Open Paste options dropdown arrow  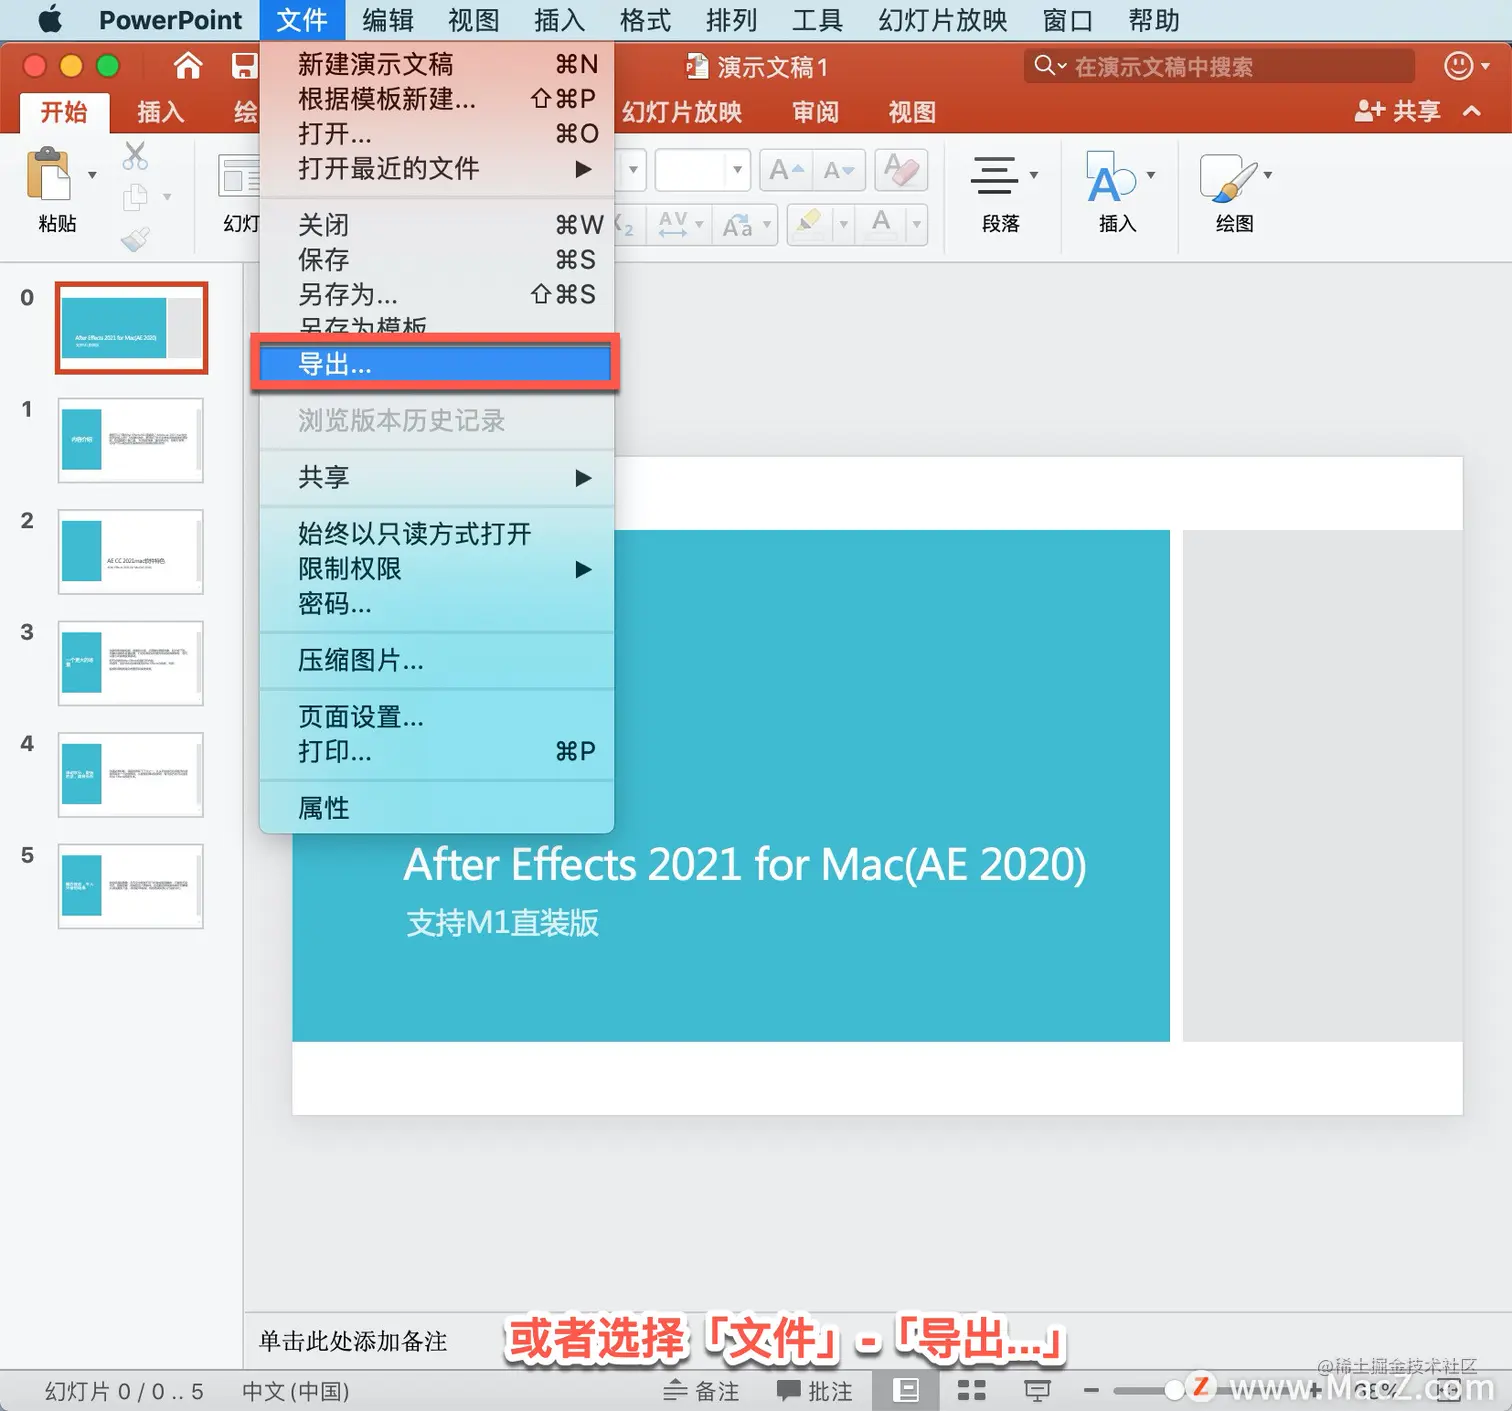92,175
